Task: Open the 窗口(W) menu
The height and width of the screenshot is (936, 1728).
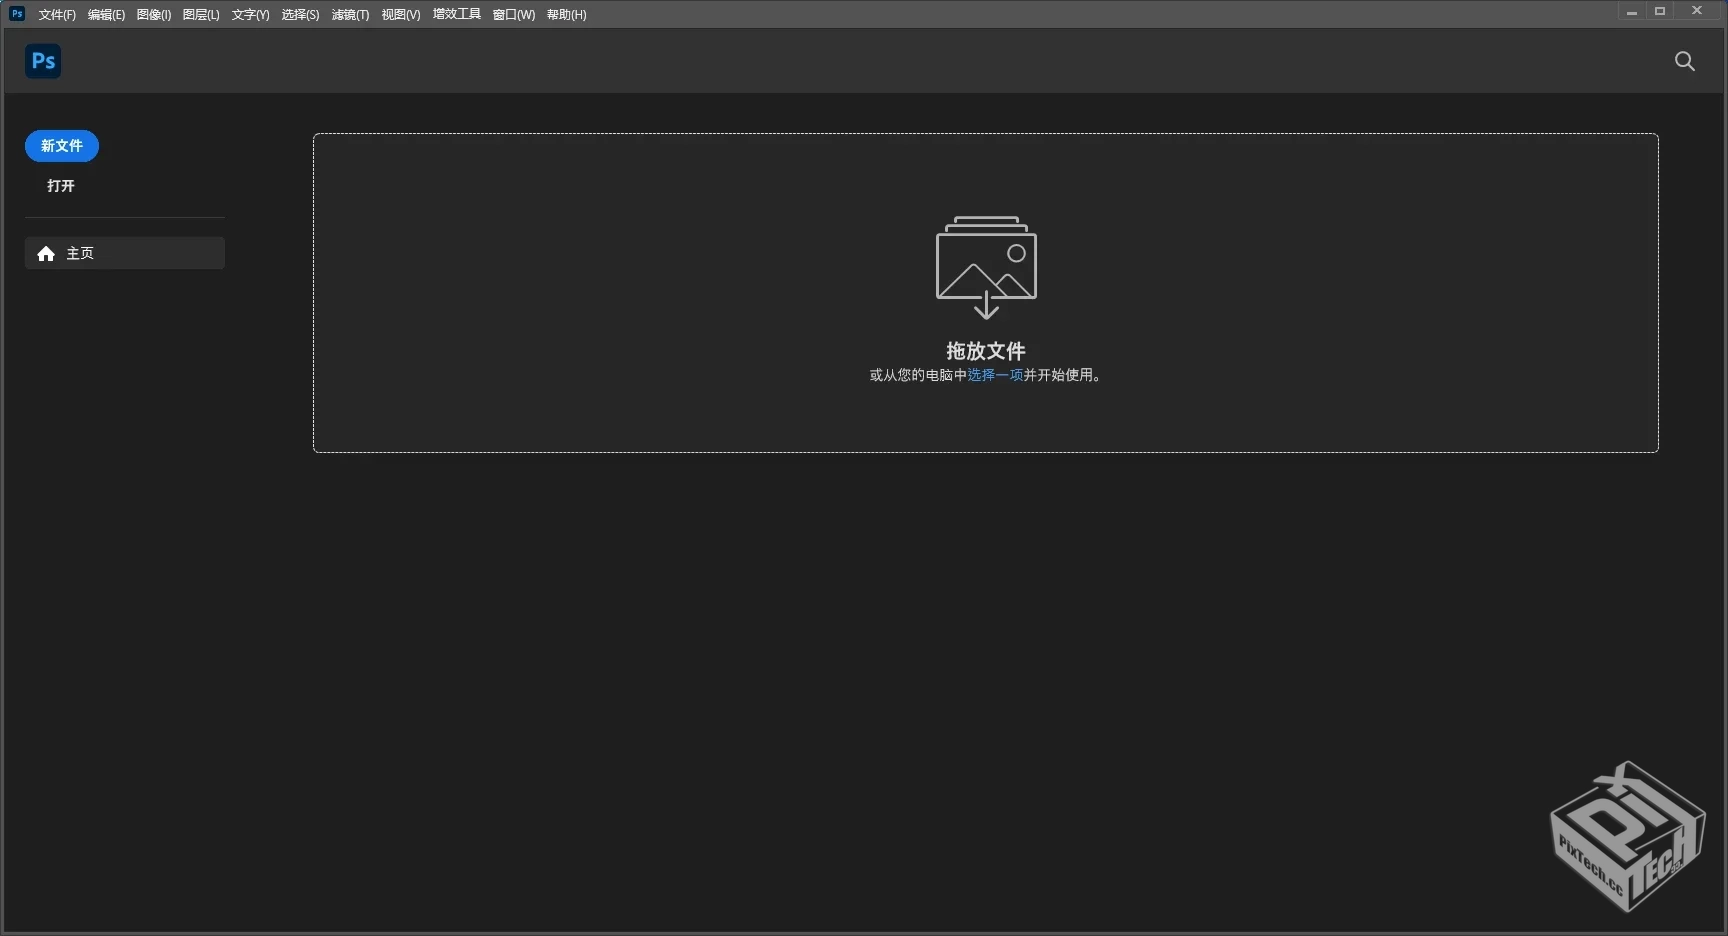Action: click(x=513, y=14)
